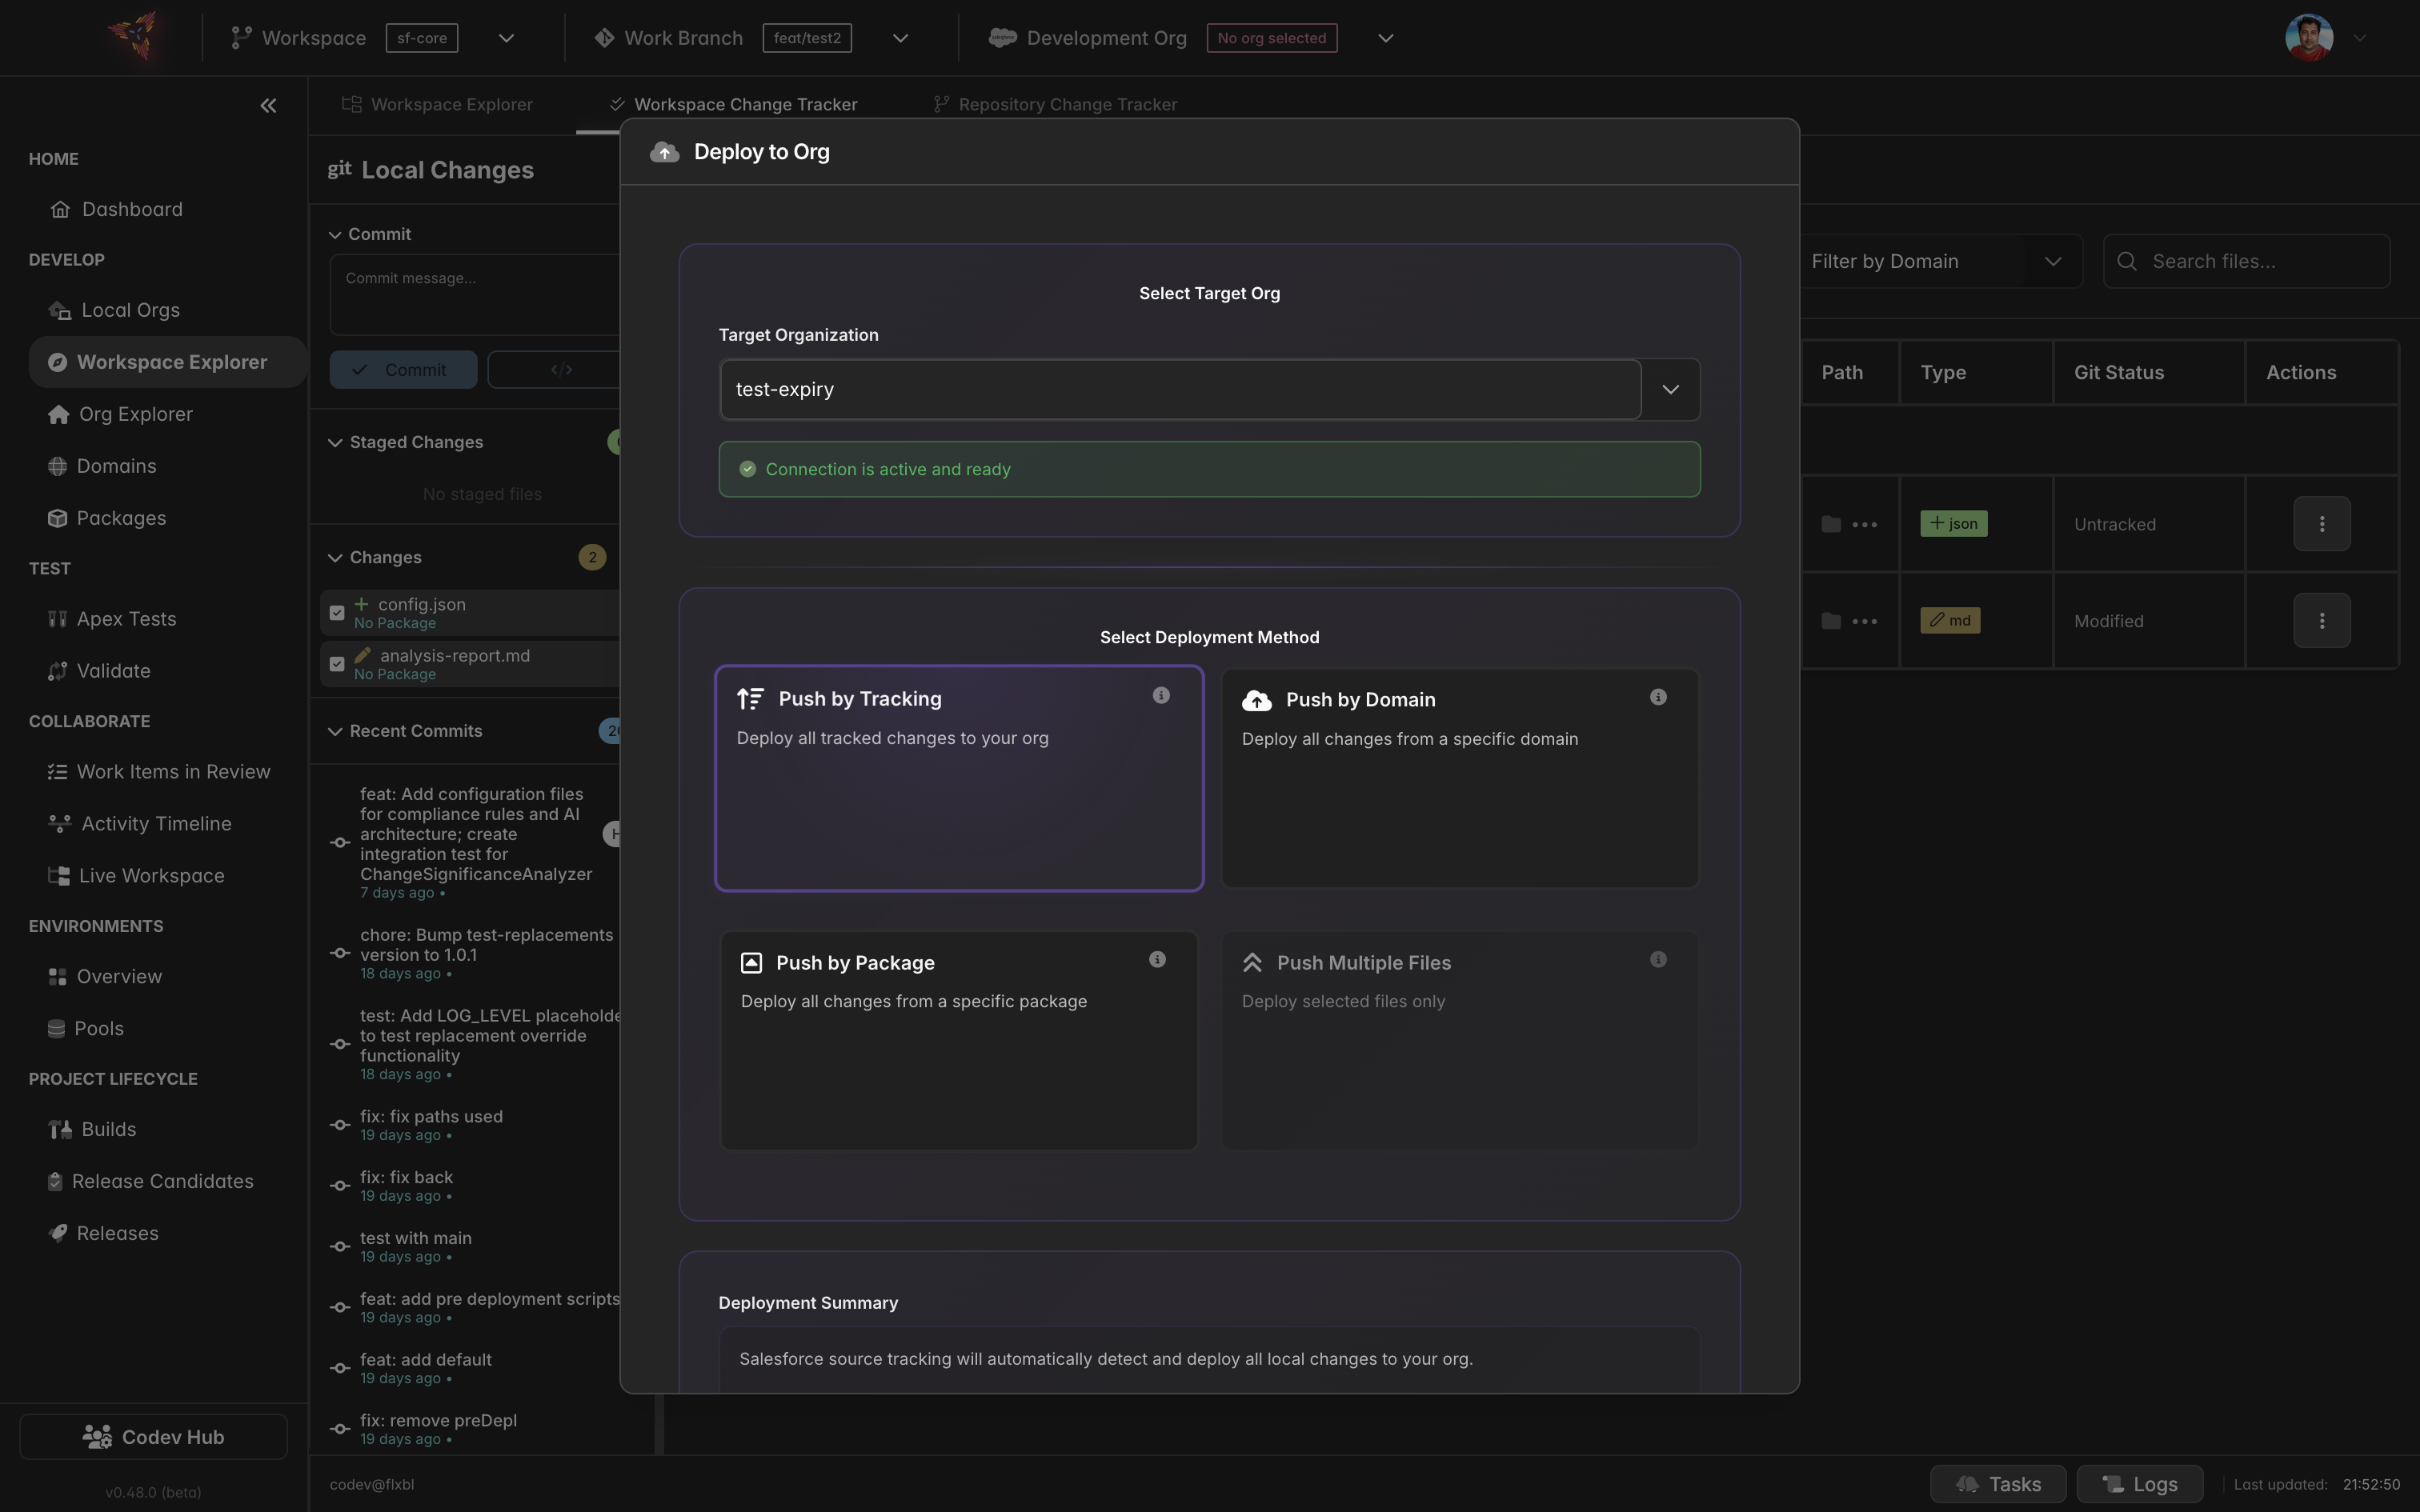Collapse the Changes section

tap(335, 557)
